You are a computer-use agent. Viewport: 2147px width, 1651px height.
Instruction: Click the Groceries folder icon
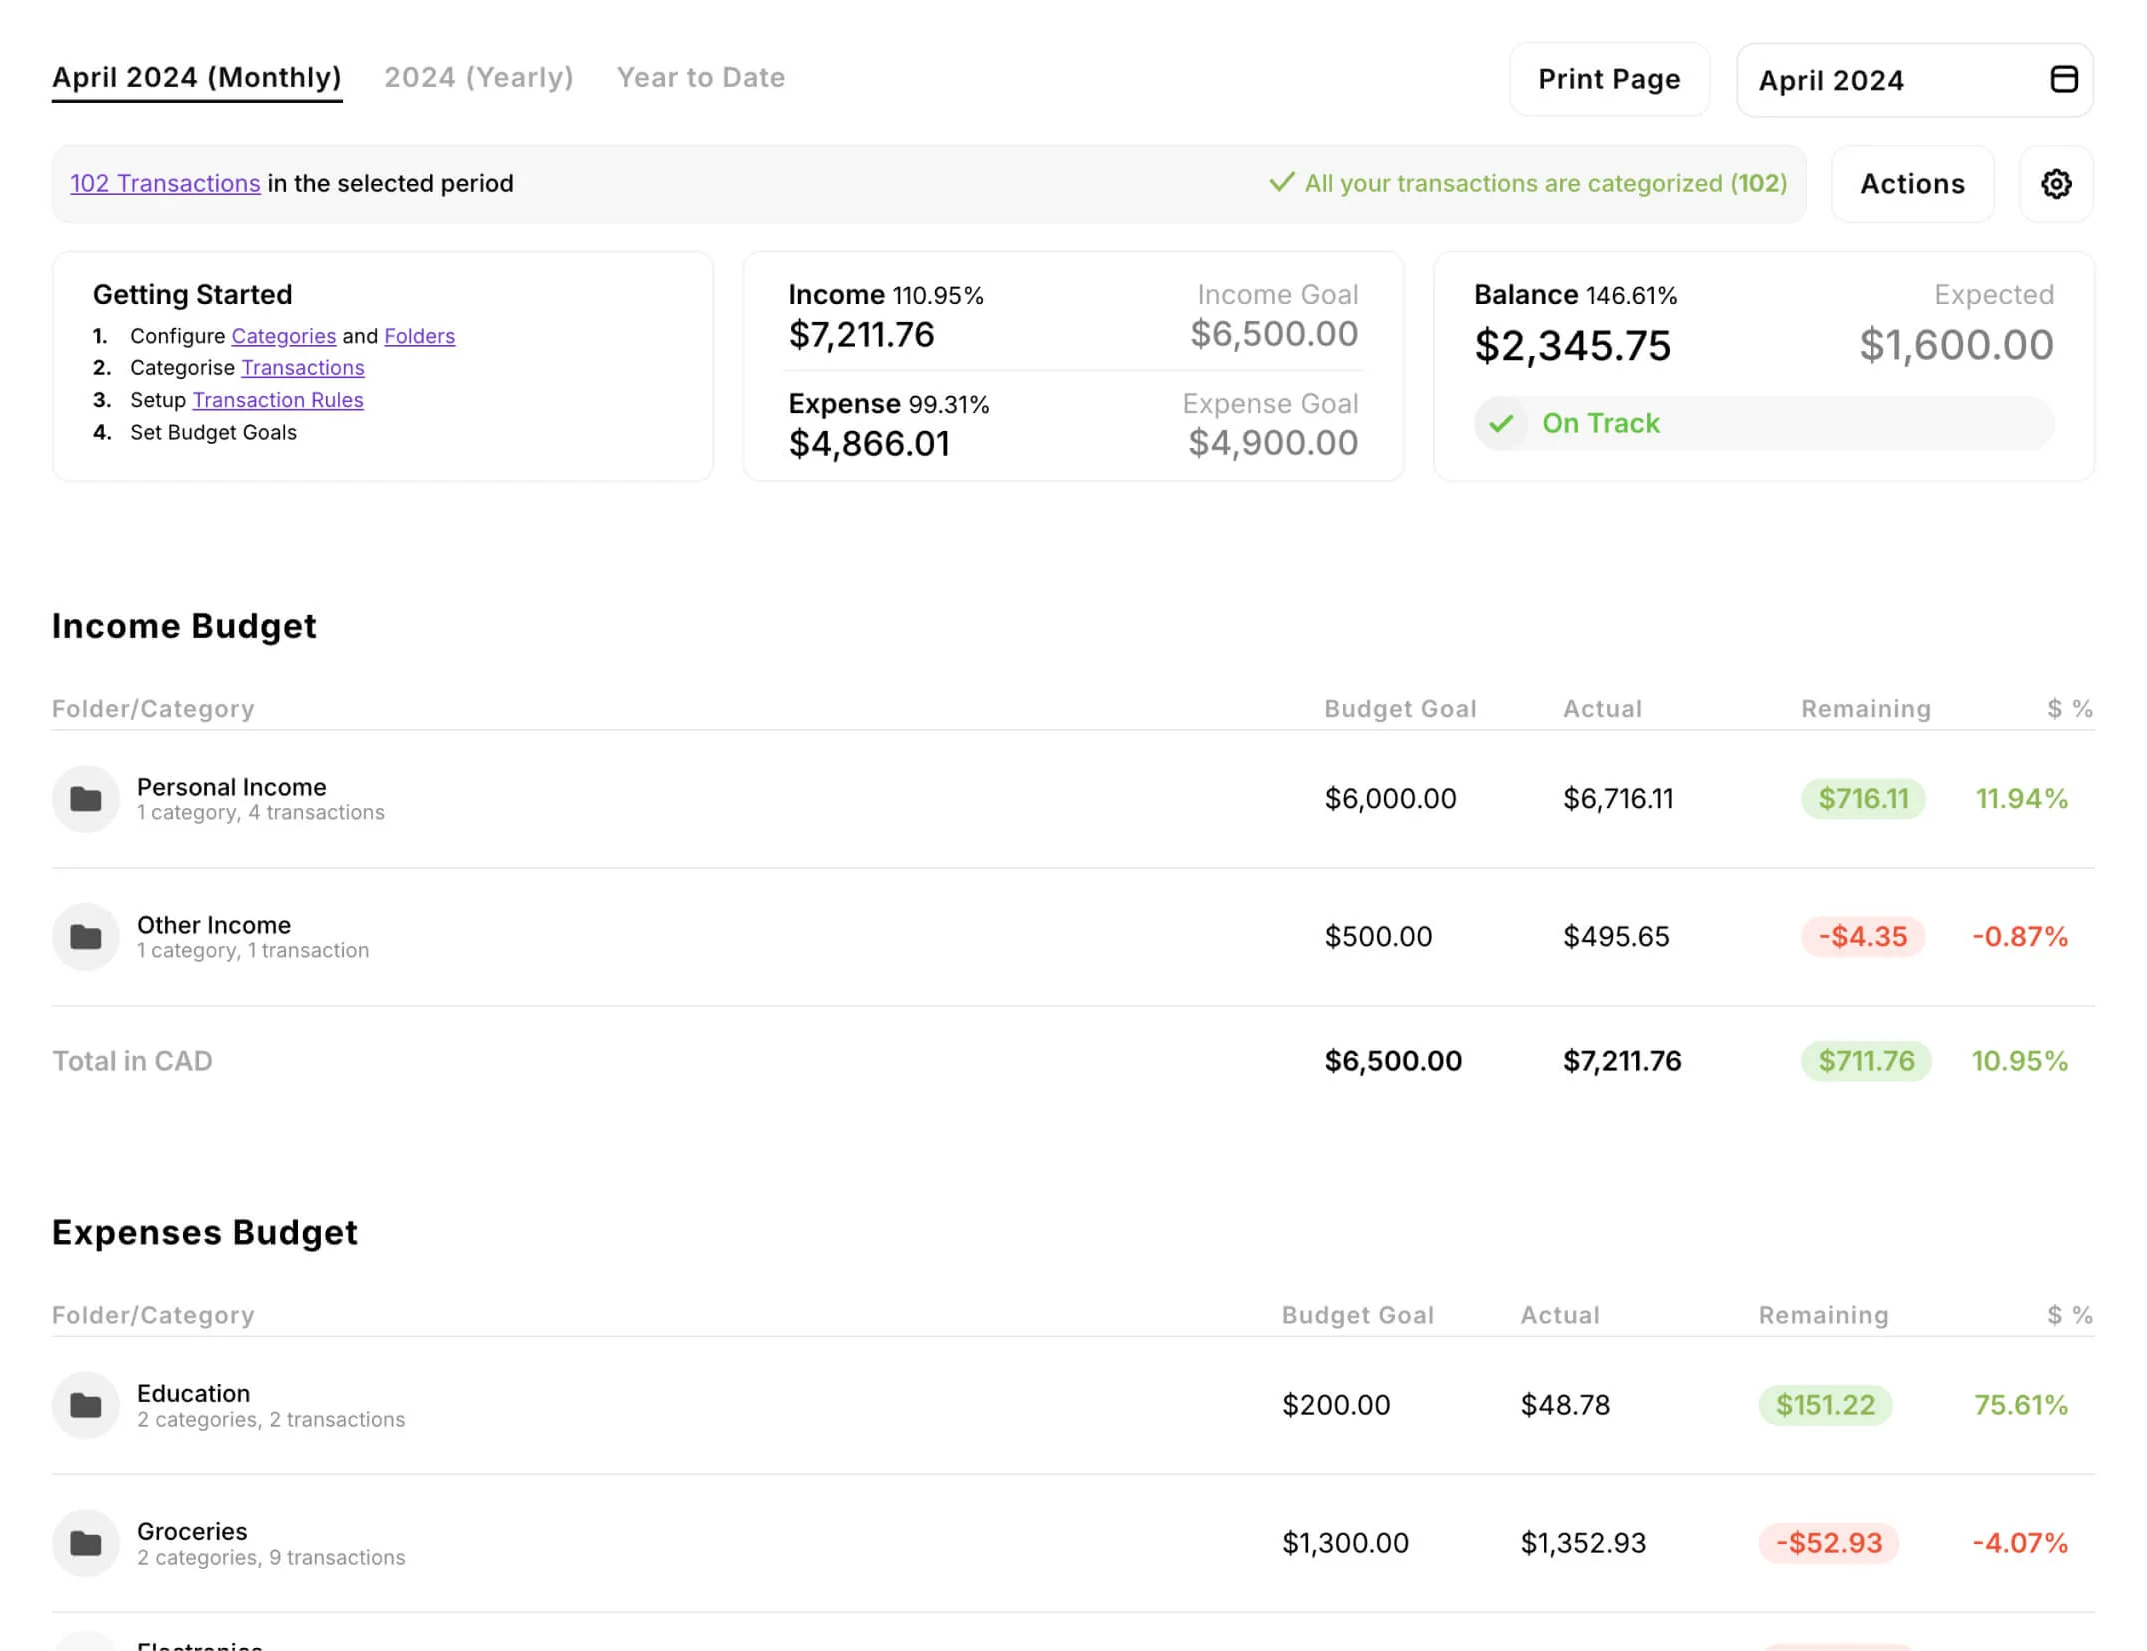86,1543
